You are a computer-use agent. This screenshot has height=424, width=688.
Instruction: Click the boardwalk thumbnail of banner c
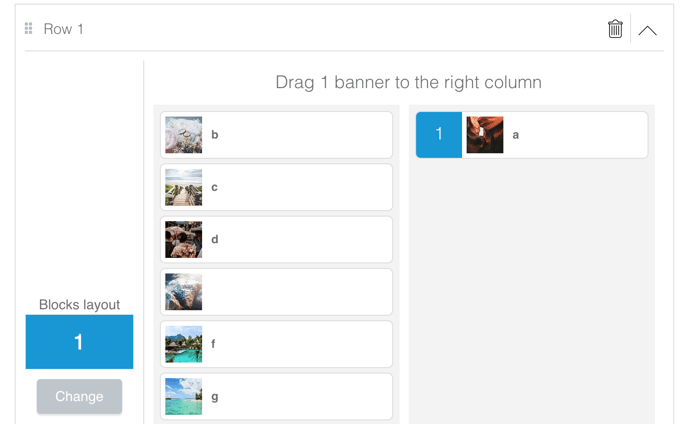[x=184, y=187]
